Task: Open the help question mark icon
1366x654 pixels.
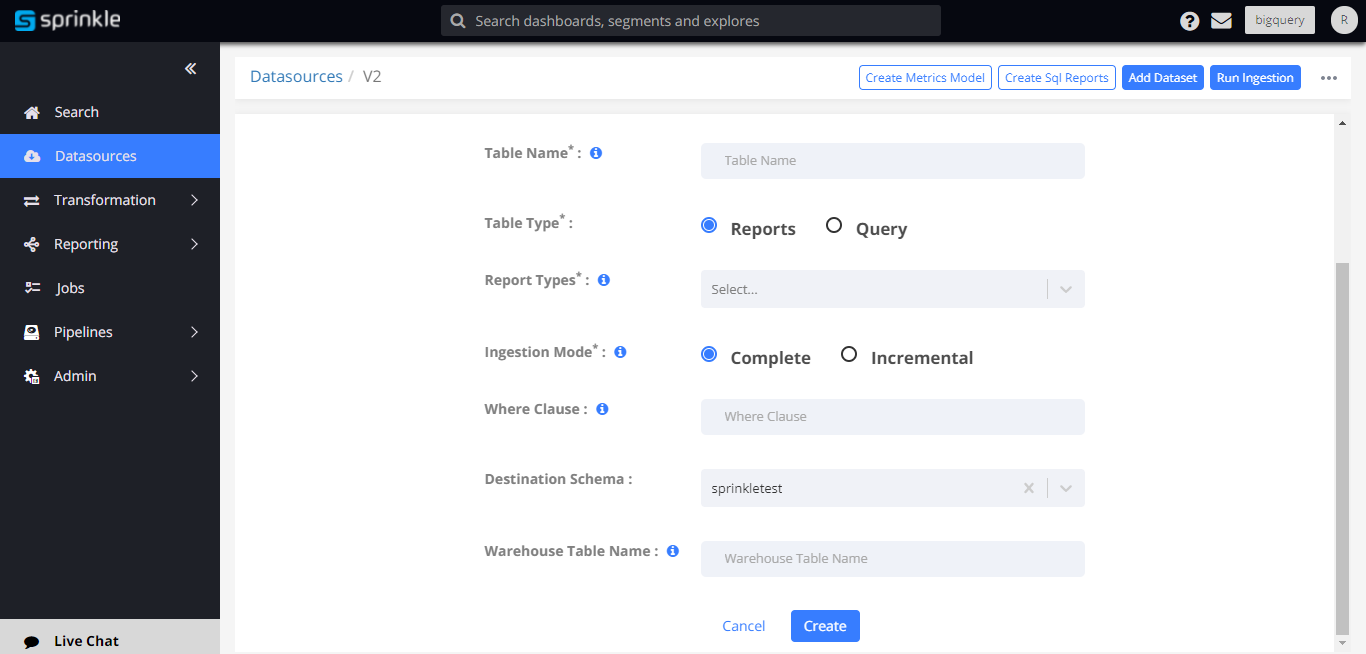Action: 1189,21
